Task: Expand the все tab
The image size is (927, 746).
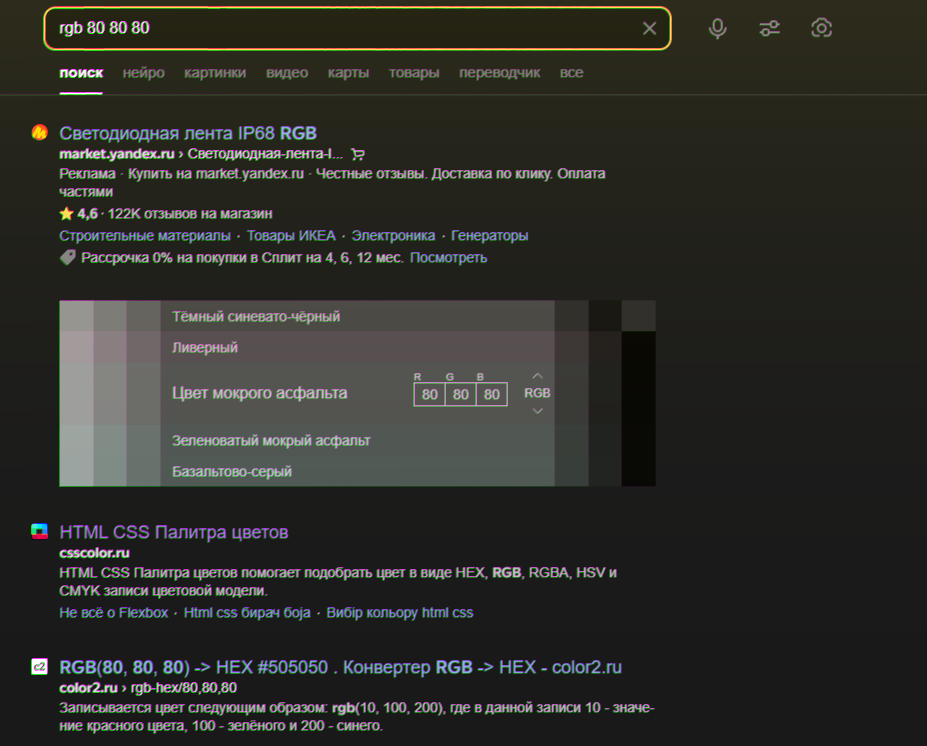Action: (571, 73)
